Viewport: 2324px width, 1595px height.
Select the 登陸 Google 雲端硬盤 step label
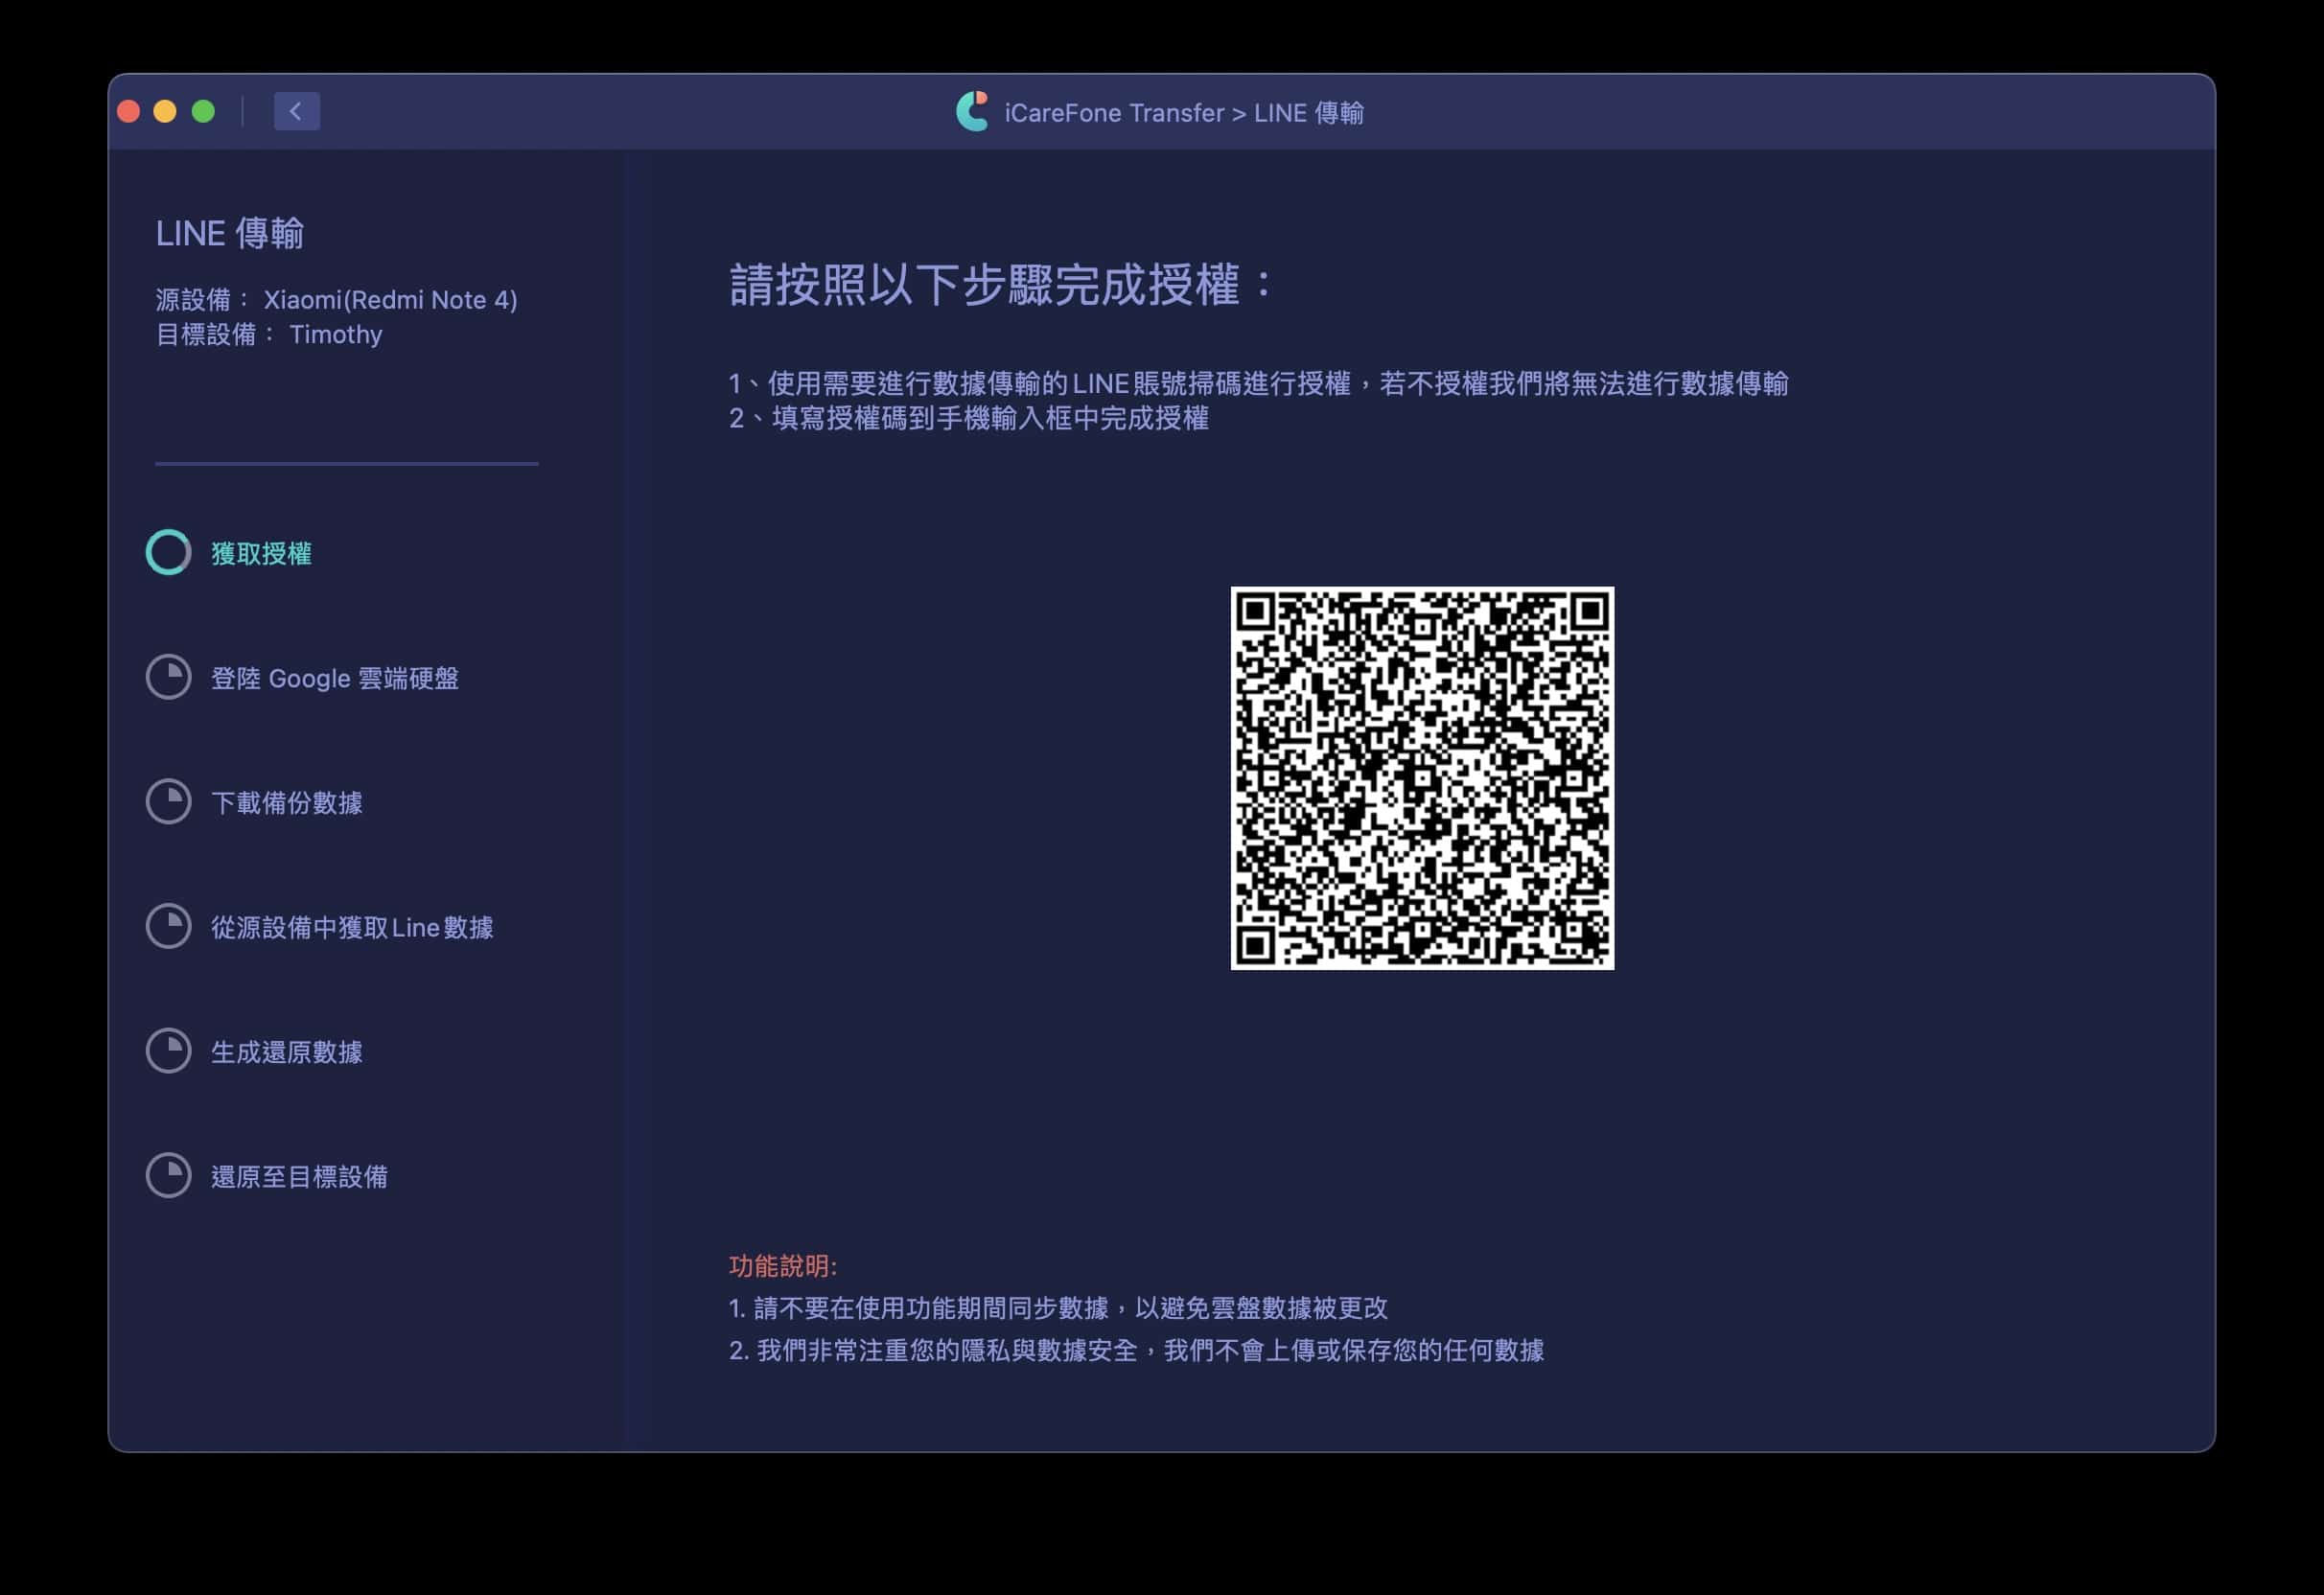(334, 678)
